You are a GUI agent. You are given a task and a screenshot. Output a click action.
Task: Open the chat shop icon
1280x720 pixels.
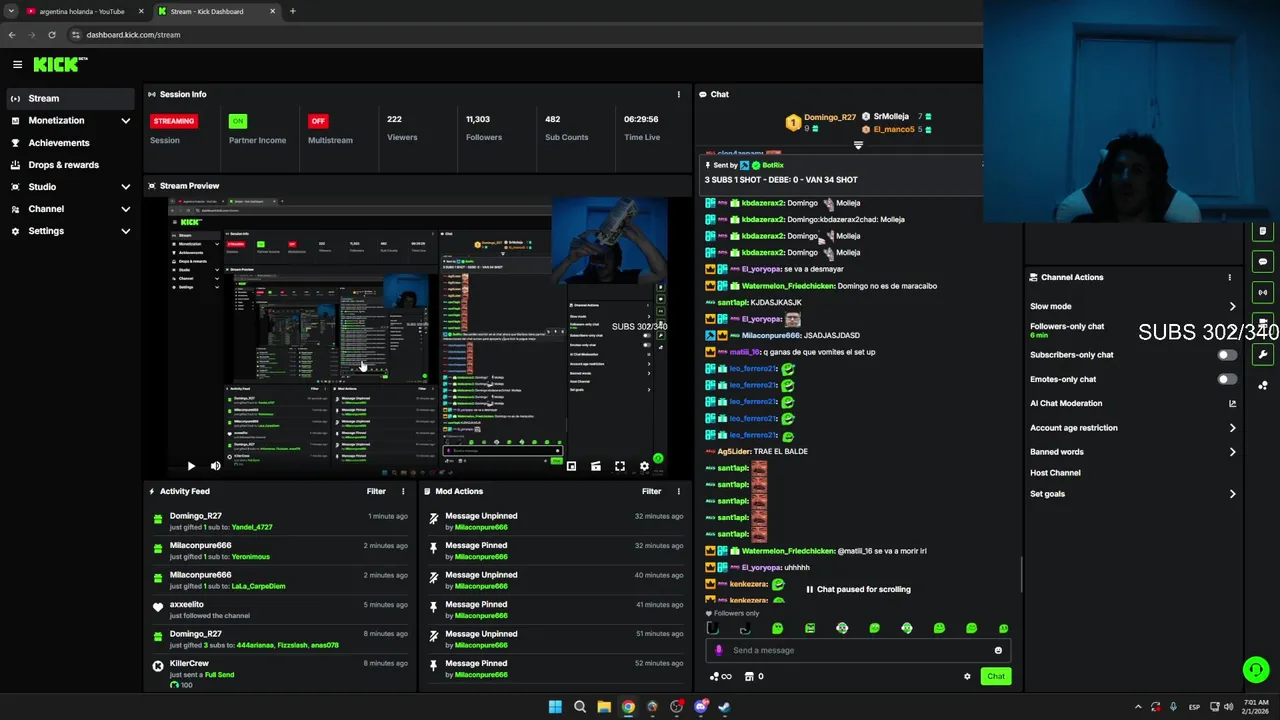point(753,676)
